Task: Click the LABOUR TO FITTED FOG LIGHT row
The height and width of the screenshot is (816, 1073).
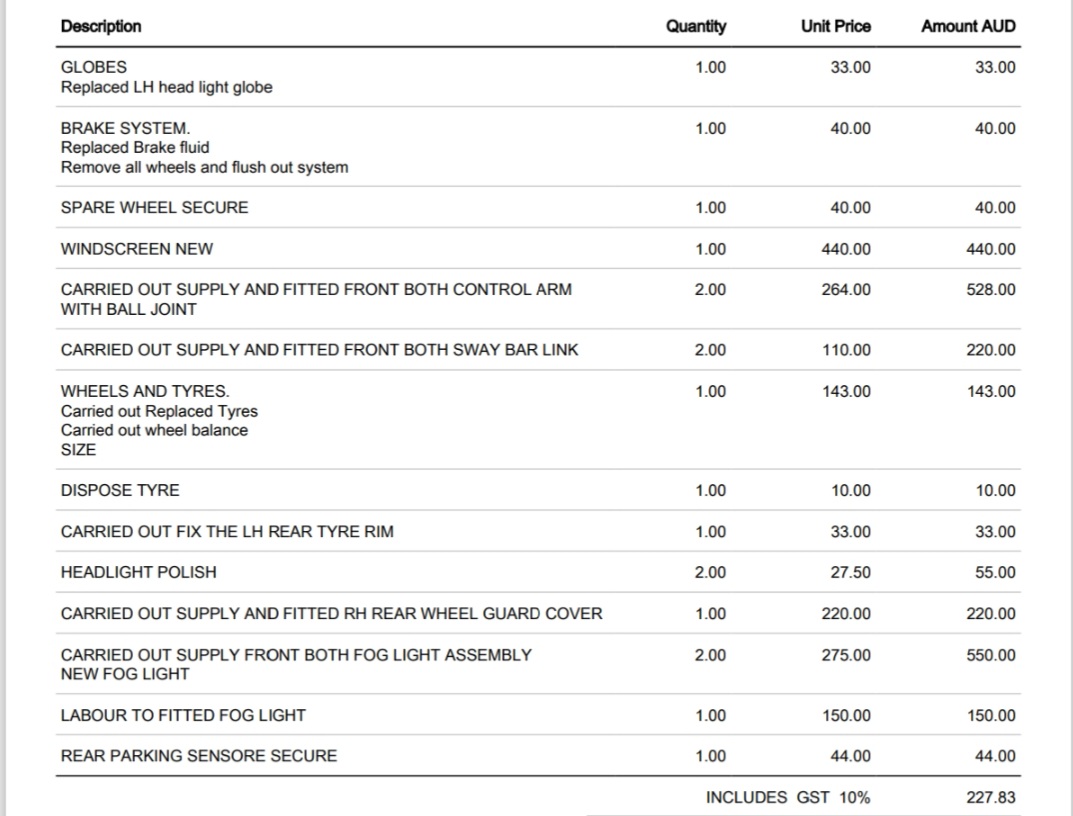Action: point(183,716)
